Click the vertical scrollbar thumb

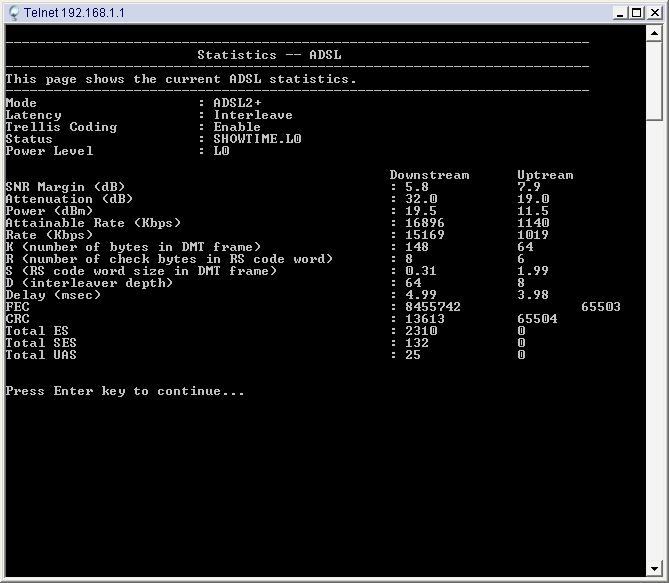pos(654,81)
